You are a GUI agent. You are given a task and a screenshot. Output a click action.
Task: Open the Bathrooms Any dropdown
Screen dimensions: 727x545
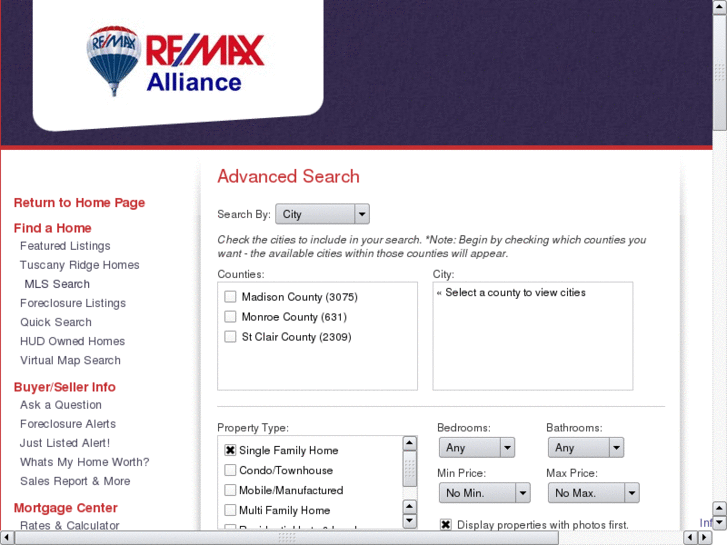pos(586,448)
